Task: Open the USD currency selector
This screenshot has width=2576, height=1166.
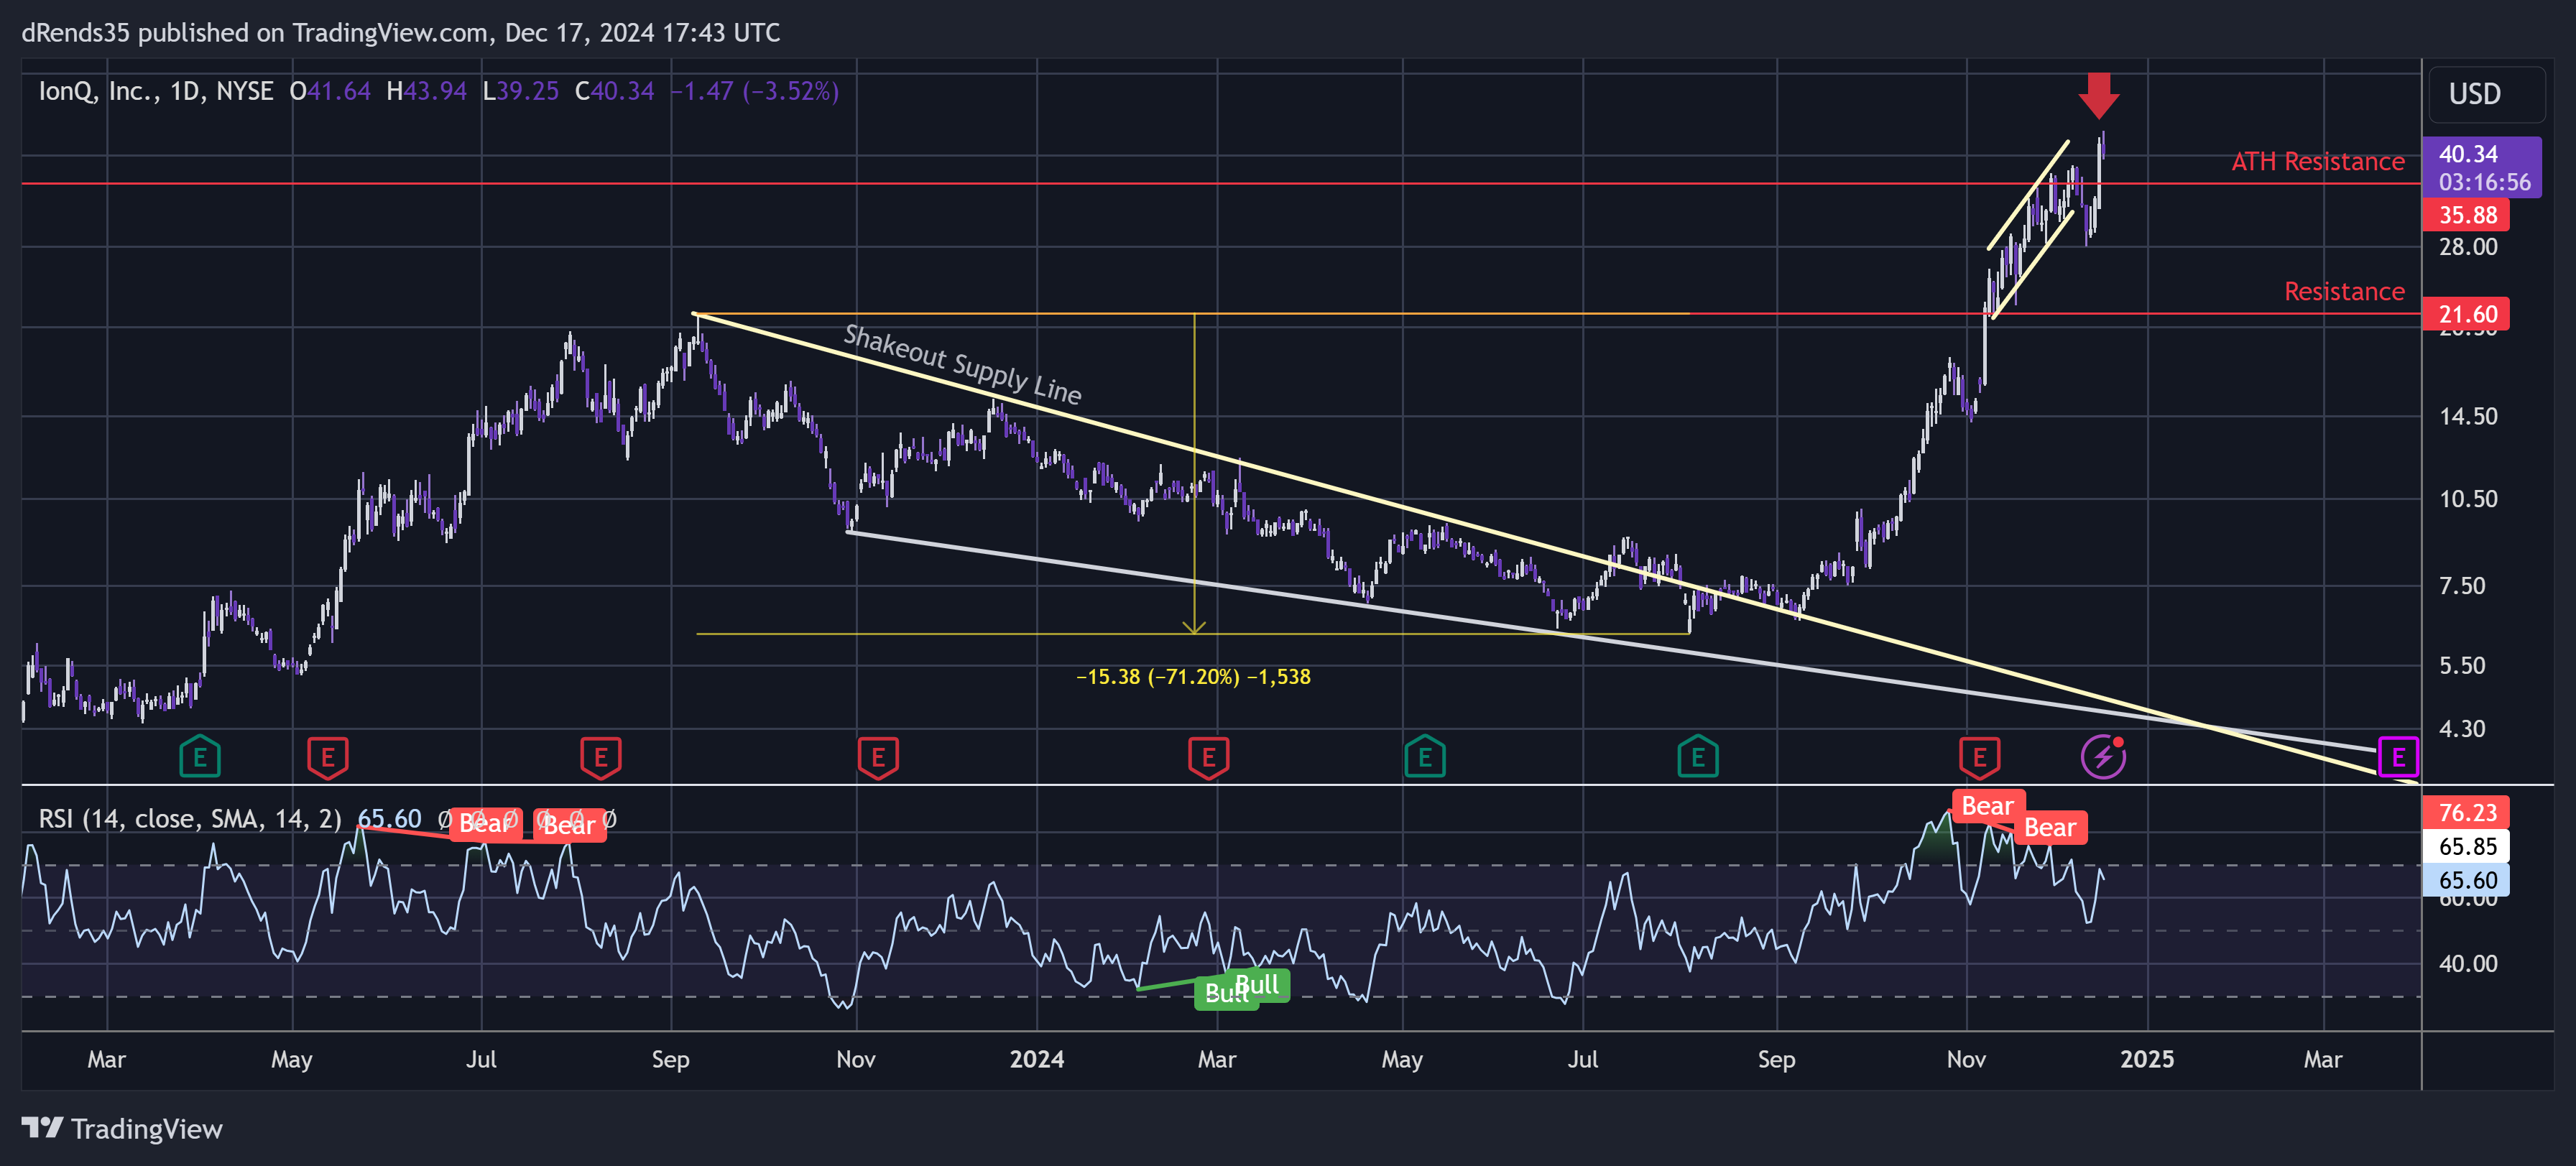Action: 2487,94
